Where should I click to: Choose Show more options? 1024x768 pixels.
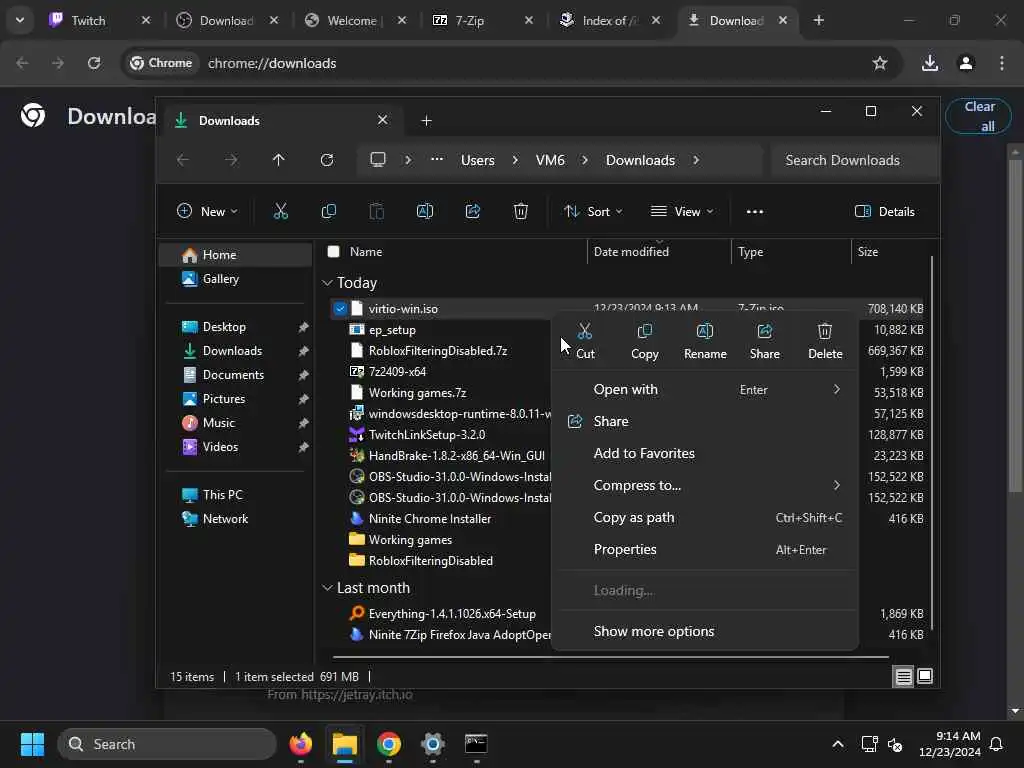coord(705,632)
